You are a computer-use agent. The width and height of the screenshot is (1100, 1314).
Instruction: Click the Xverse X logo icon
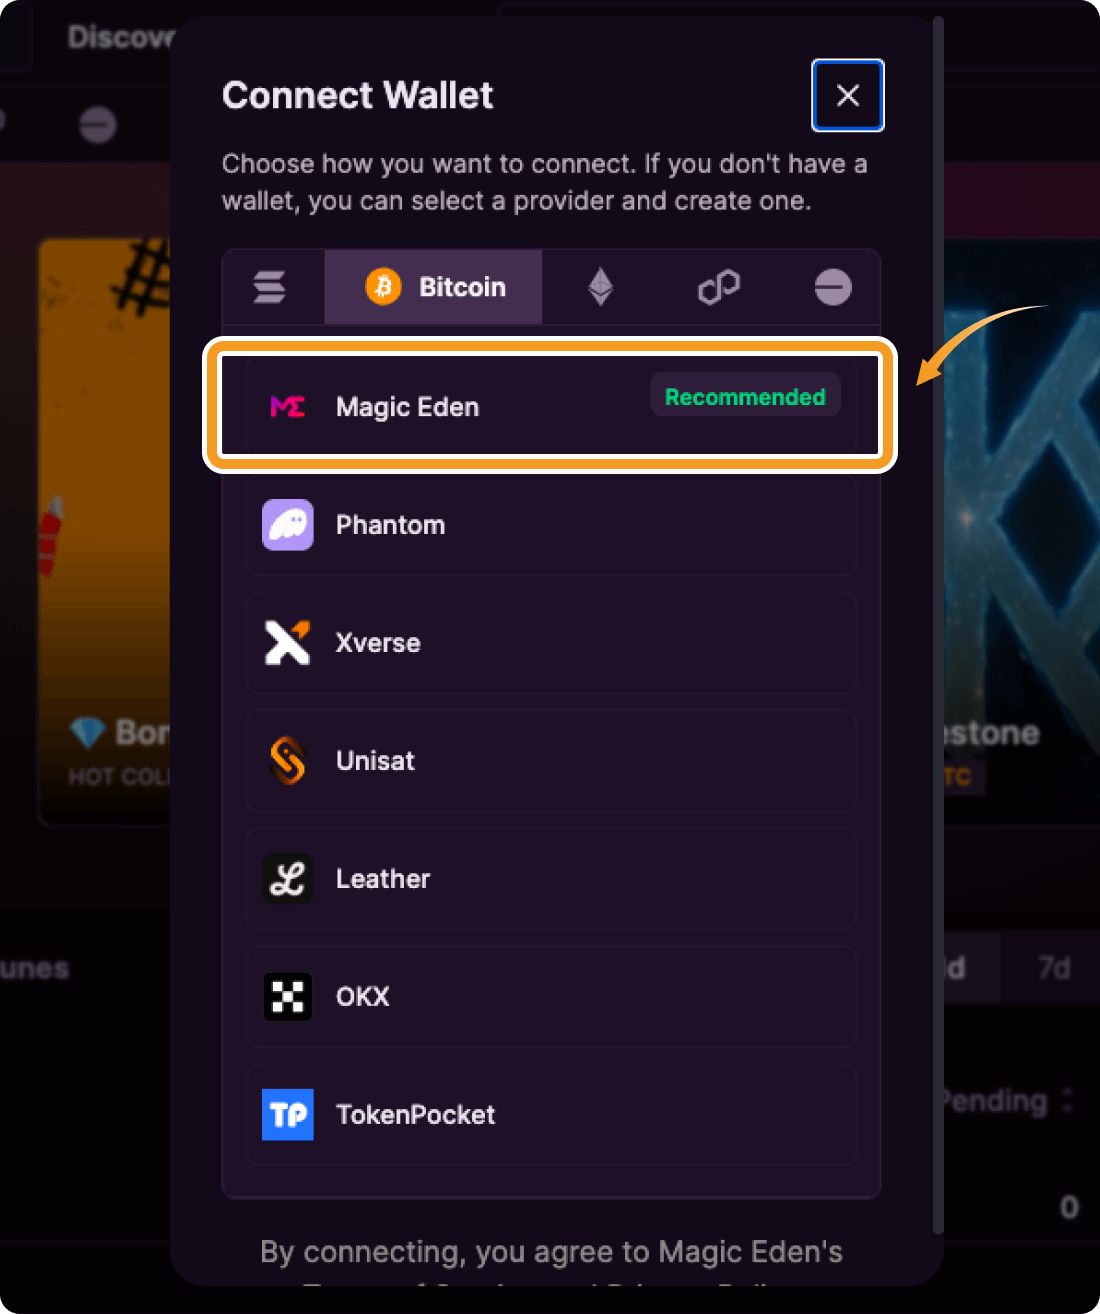[x=288, y=643]
